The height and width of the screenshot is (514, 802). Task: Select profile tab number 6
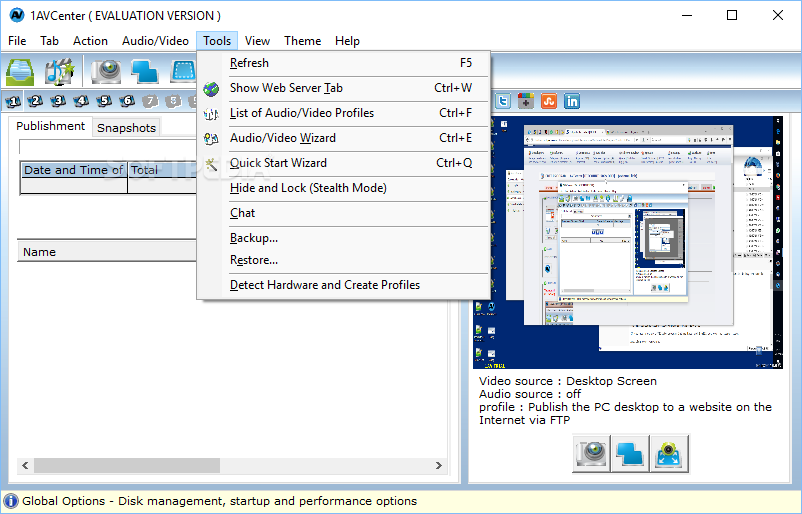127,101
